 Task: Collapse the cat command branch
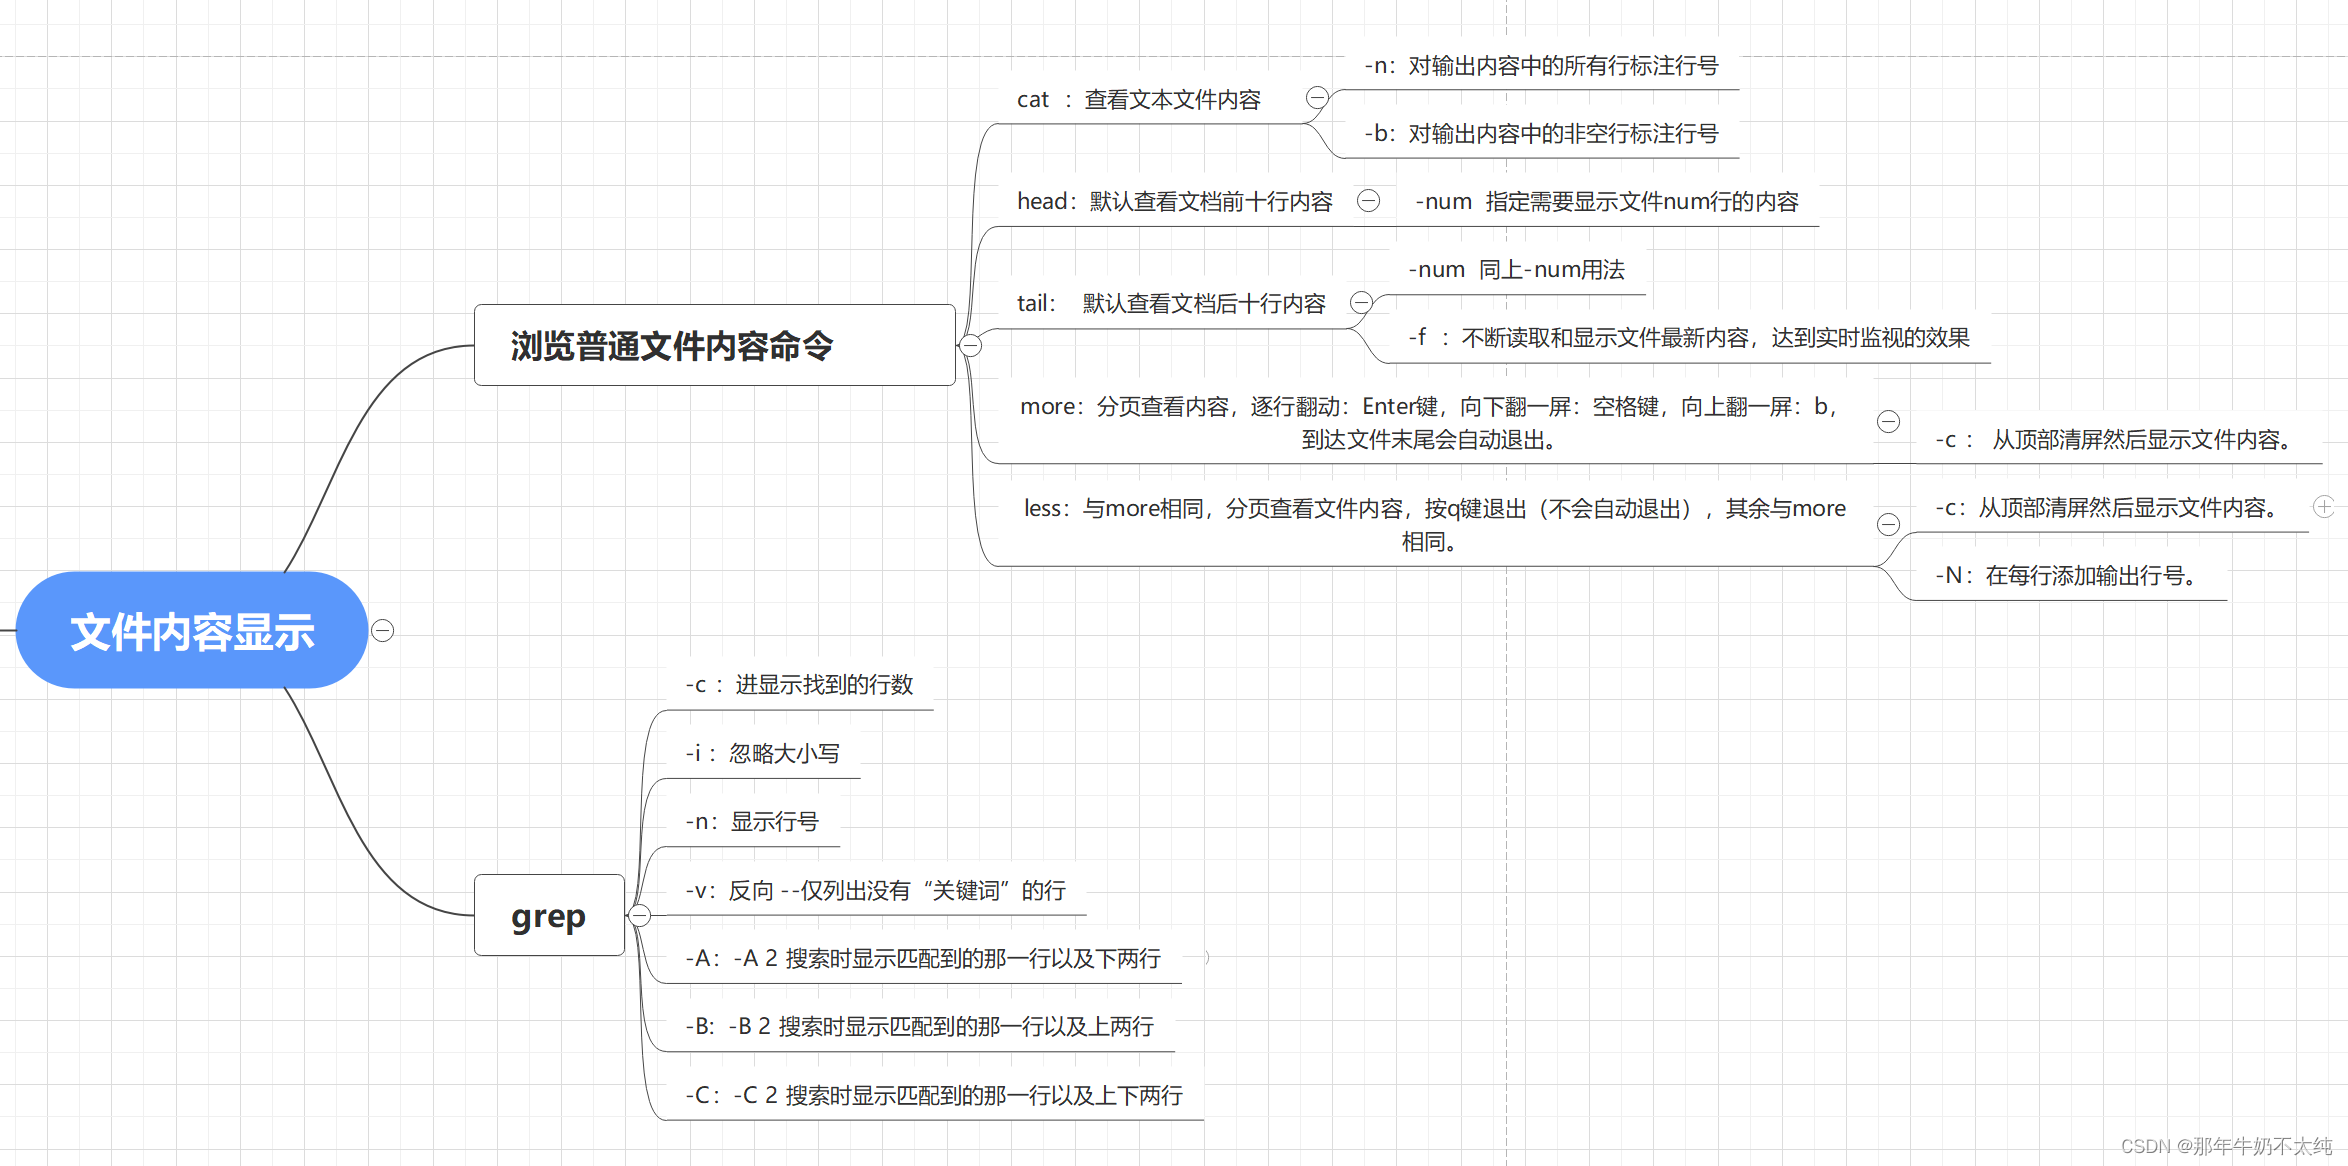(1317, 98)
